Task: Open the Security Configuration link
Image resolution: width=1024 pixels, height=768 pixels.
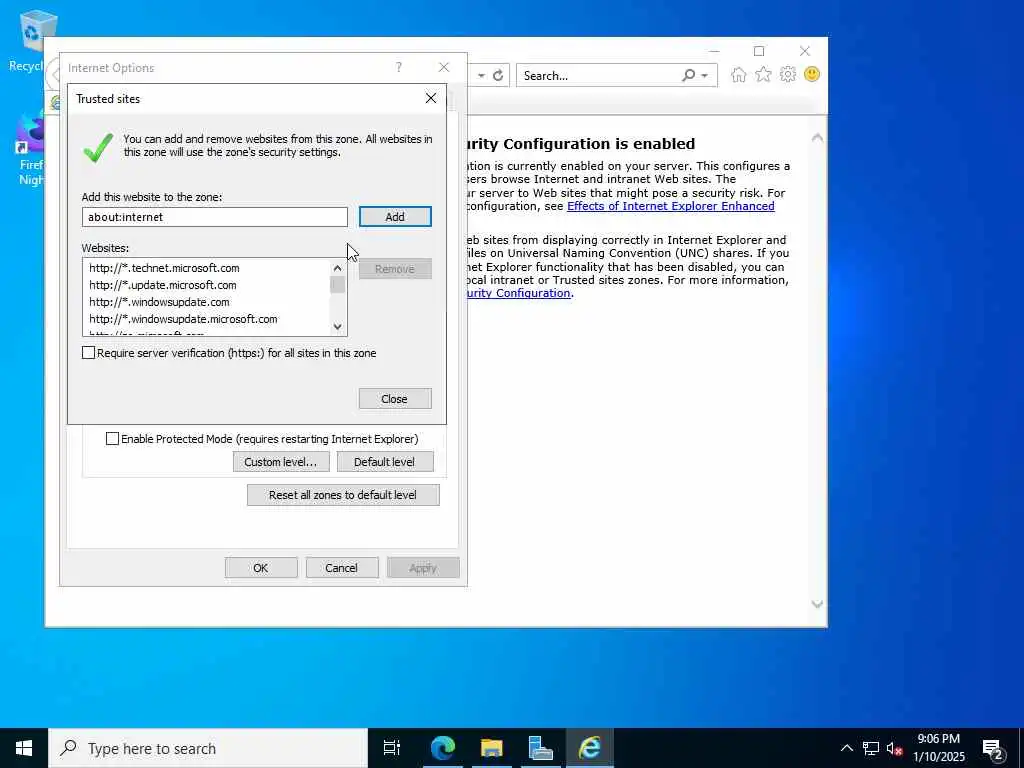Action: pyautogui.click(x=519, y=293)
